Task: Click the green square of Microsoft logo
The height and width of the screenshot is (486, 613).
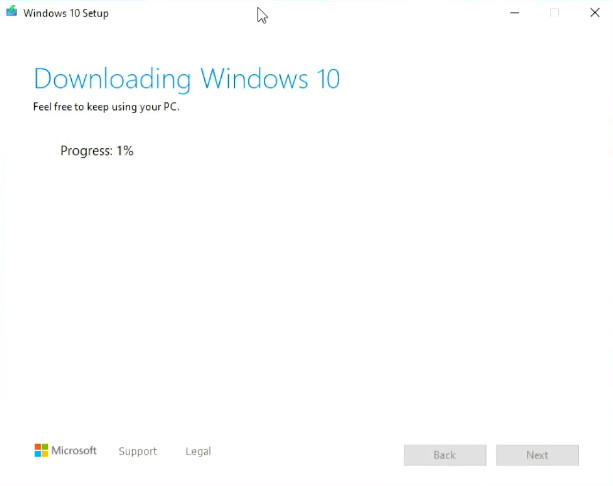Action: pos(45,448)
